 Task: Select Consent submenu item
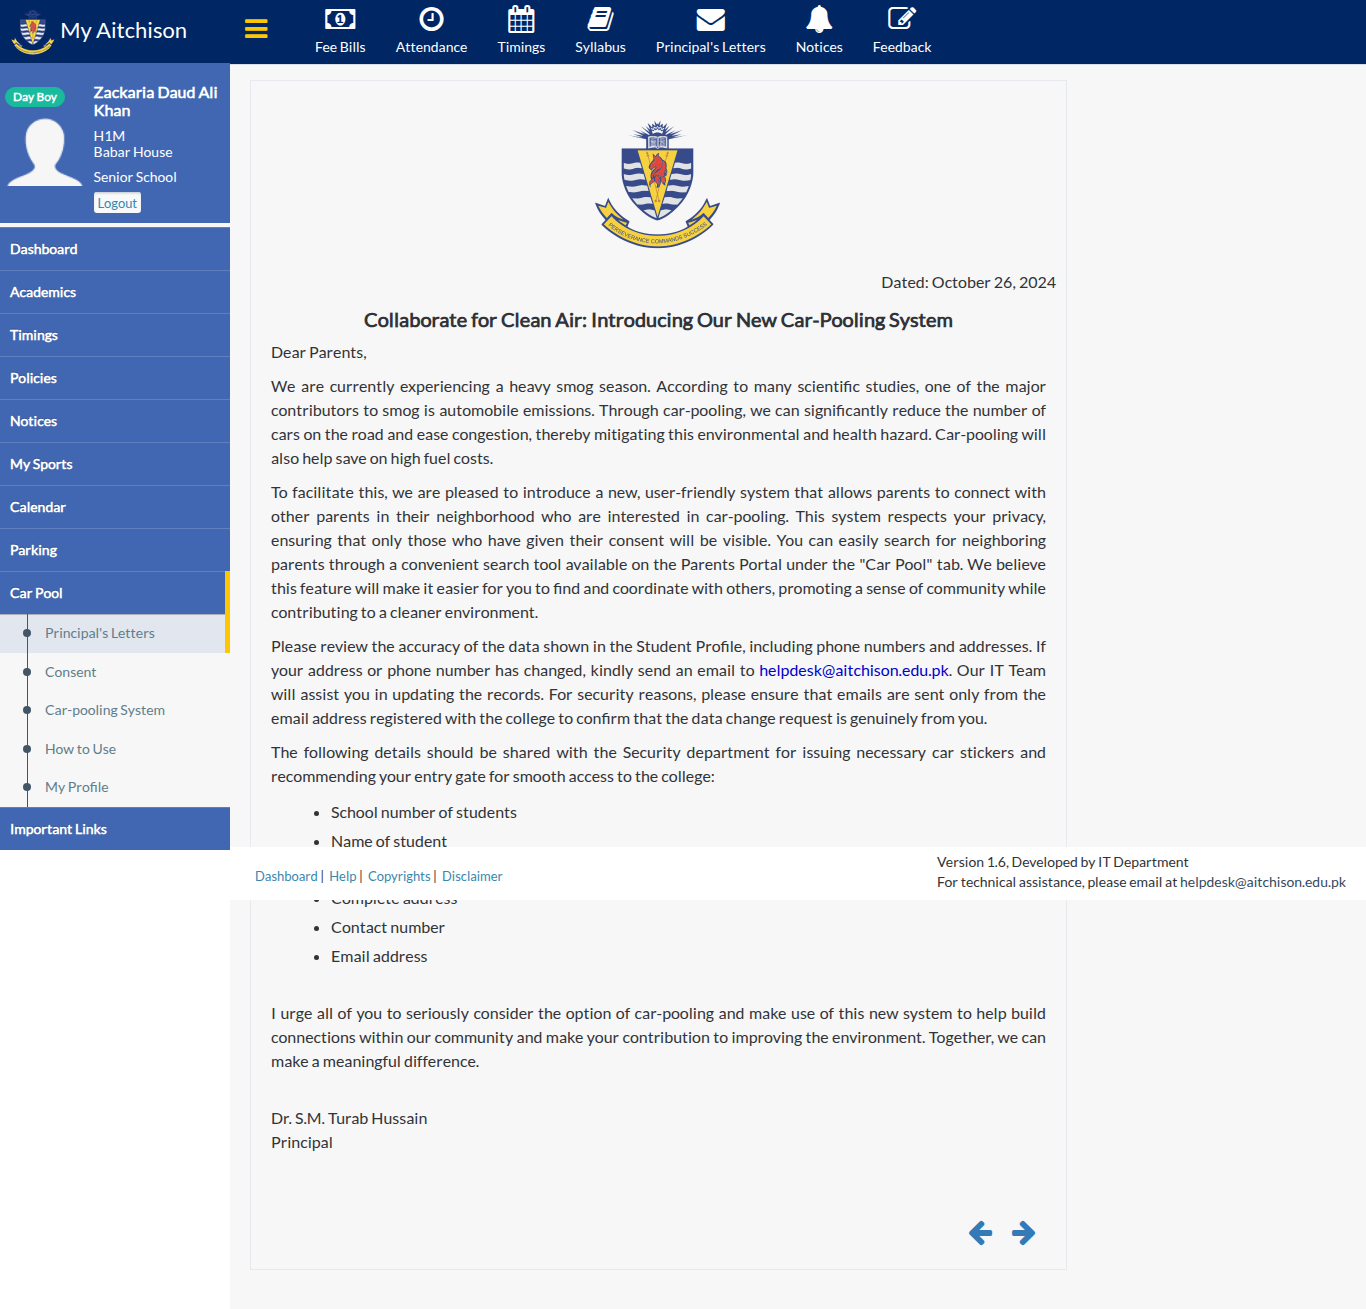(115, 672)
